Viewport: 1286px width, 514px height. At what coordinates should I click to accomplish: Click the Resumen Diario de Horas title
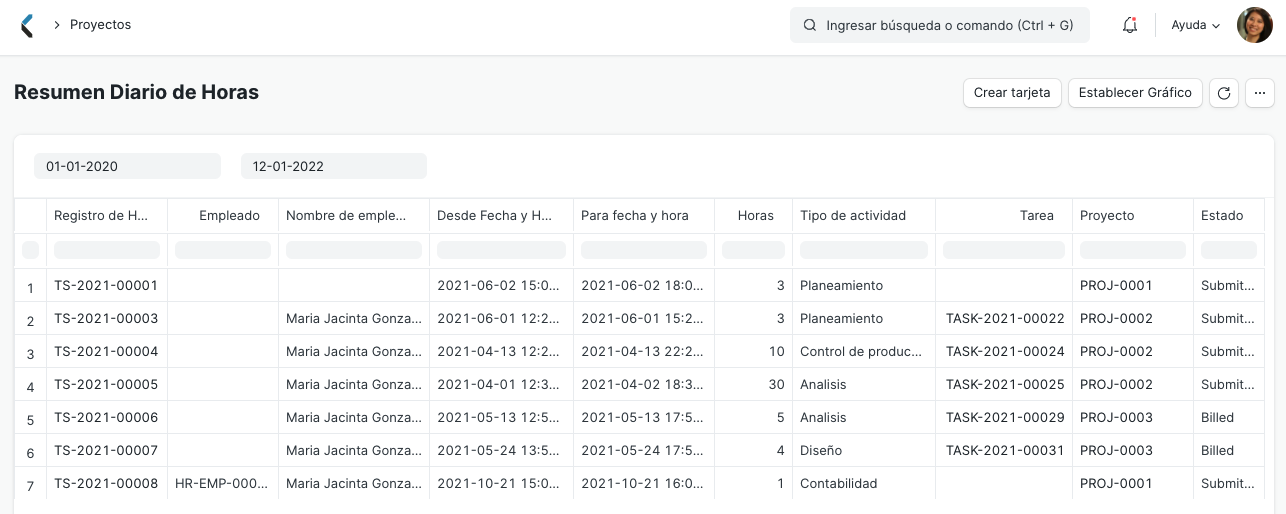(136, 92)
